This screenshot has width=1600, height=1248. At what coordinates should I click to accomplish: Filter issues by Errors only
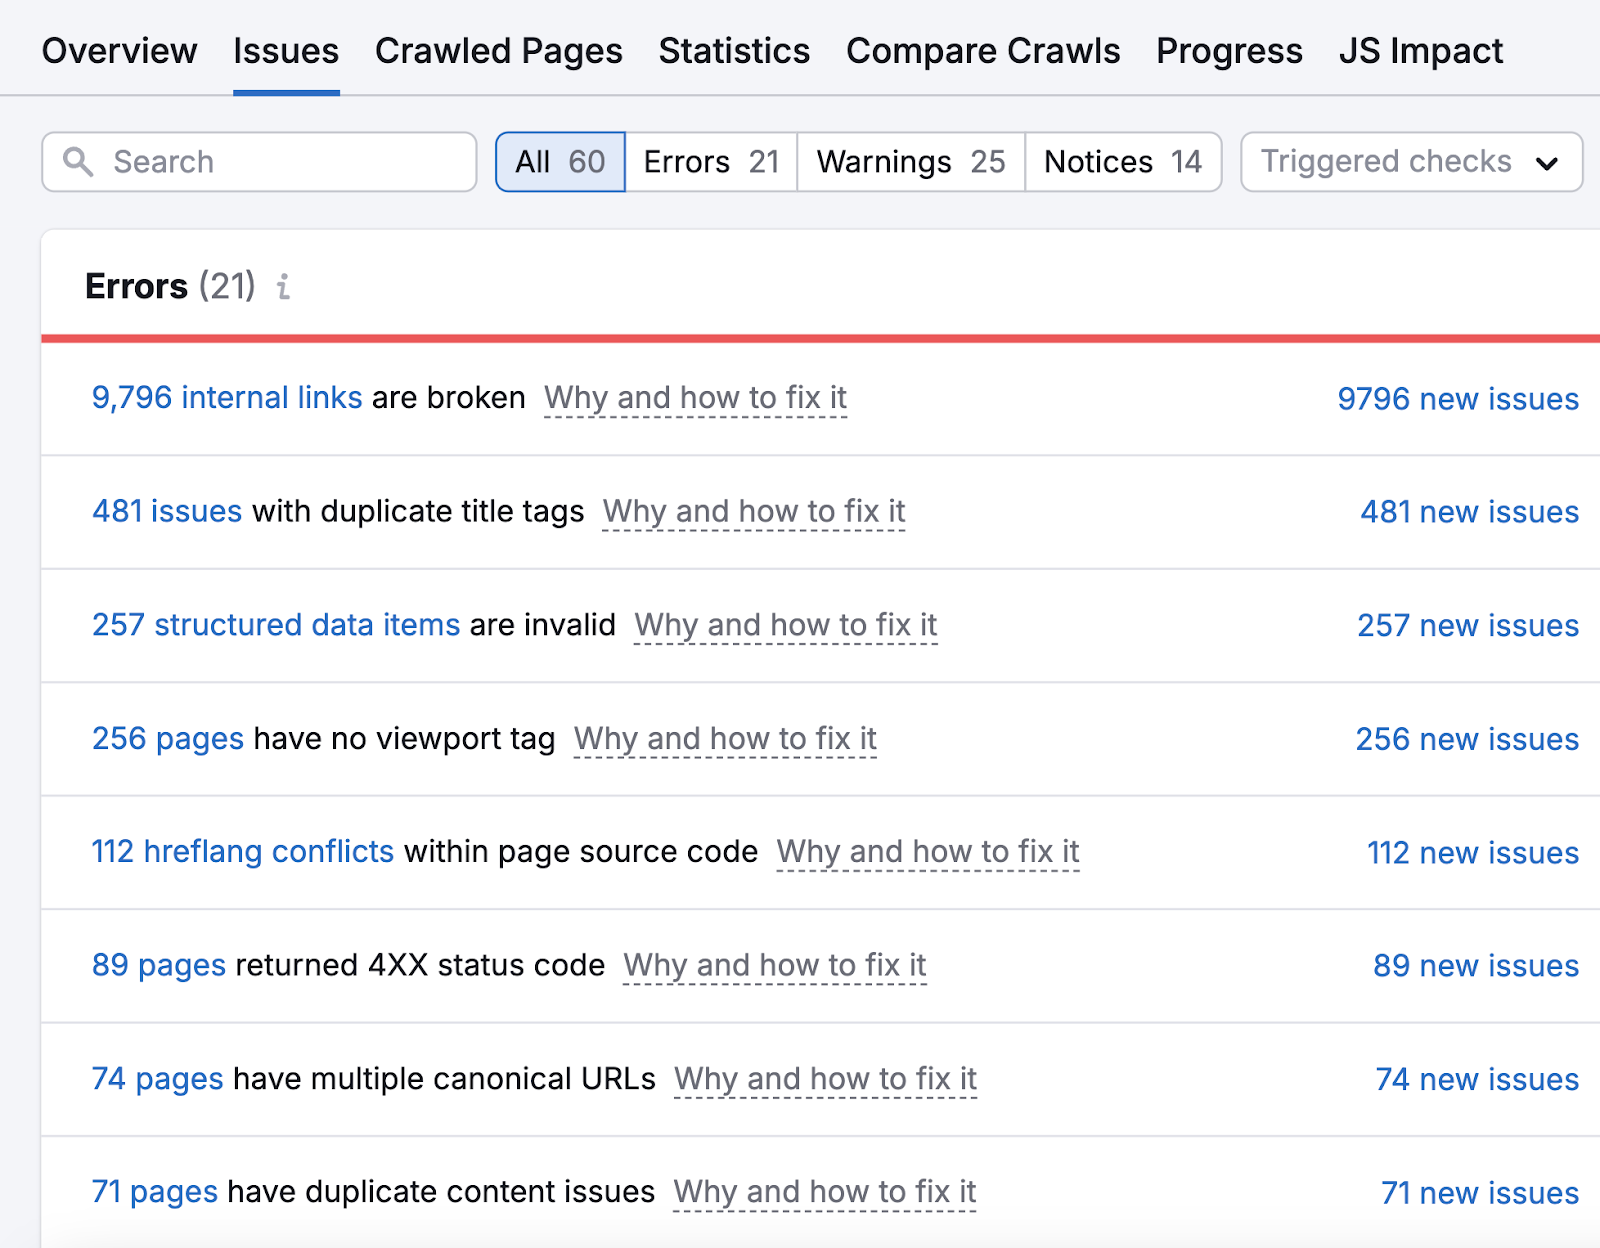click(x=709, y=161)
